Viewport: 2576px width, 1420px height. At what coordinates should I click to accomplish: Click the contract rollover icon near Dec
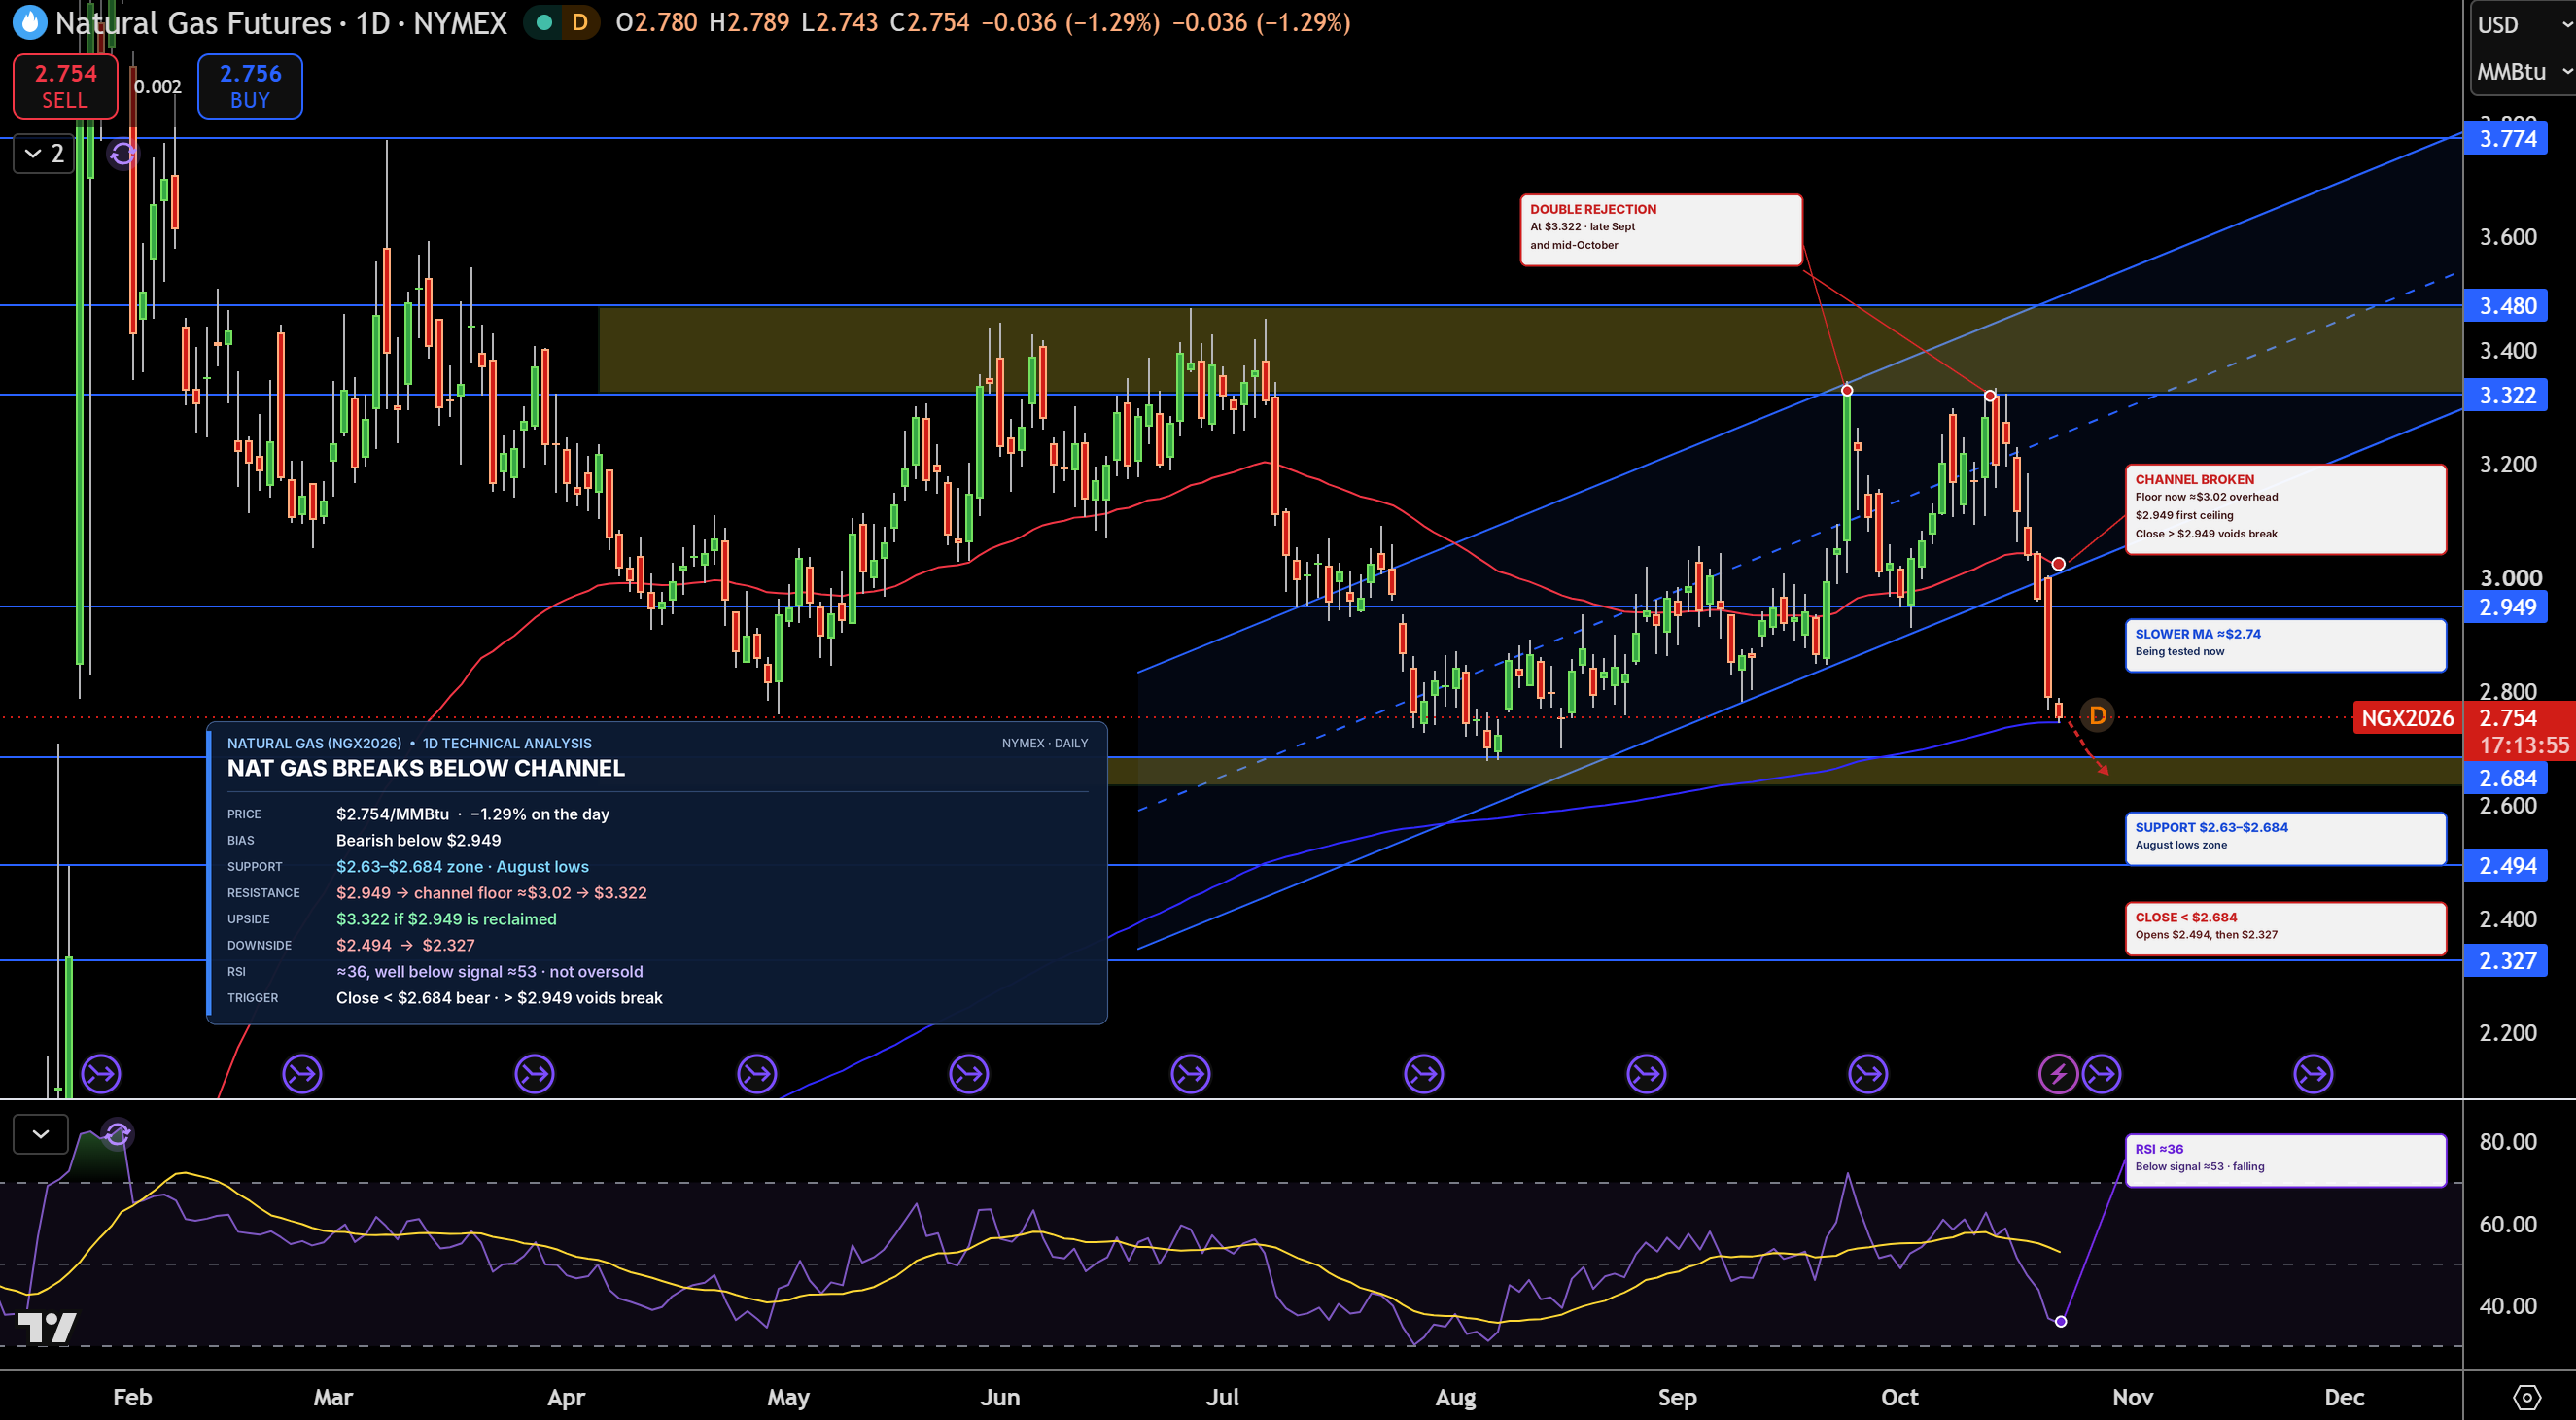[x=2313, y=1074]
